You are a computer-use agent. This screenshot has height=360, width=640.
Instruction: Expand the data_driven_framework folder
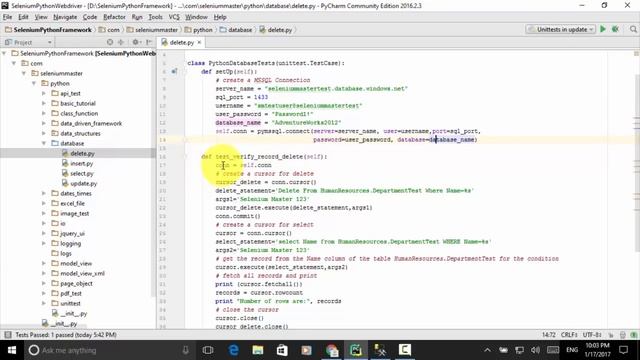44,123
